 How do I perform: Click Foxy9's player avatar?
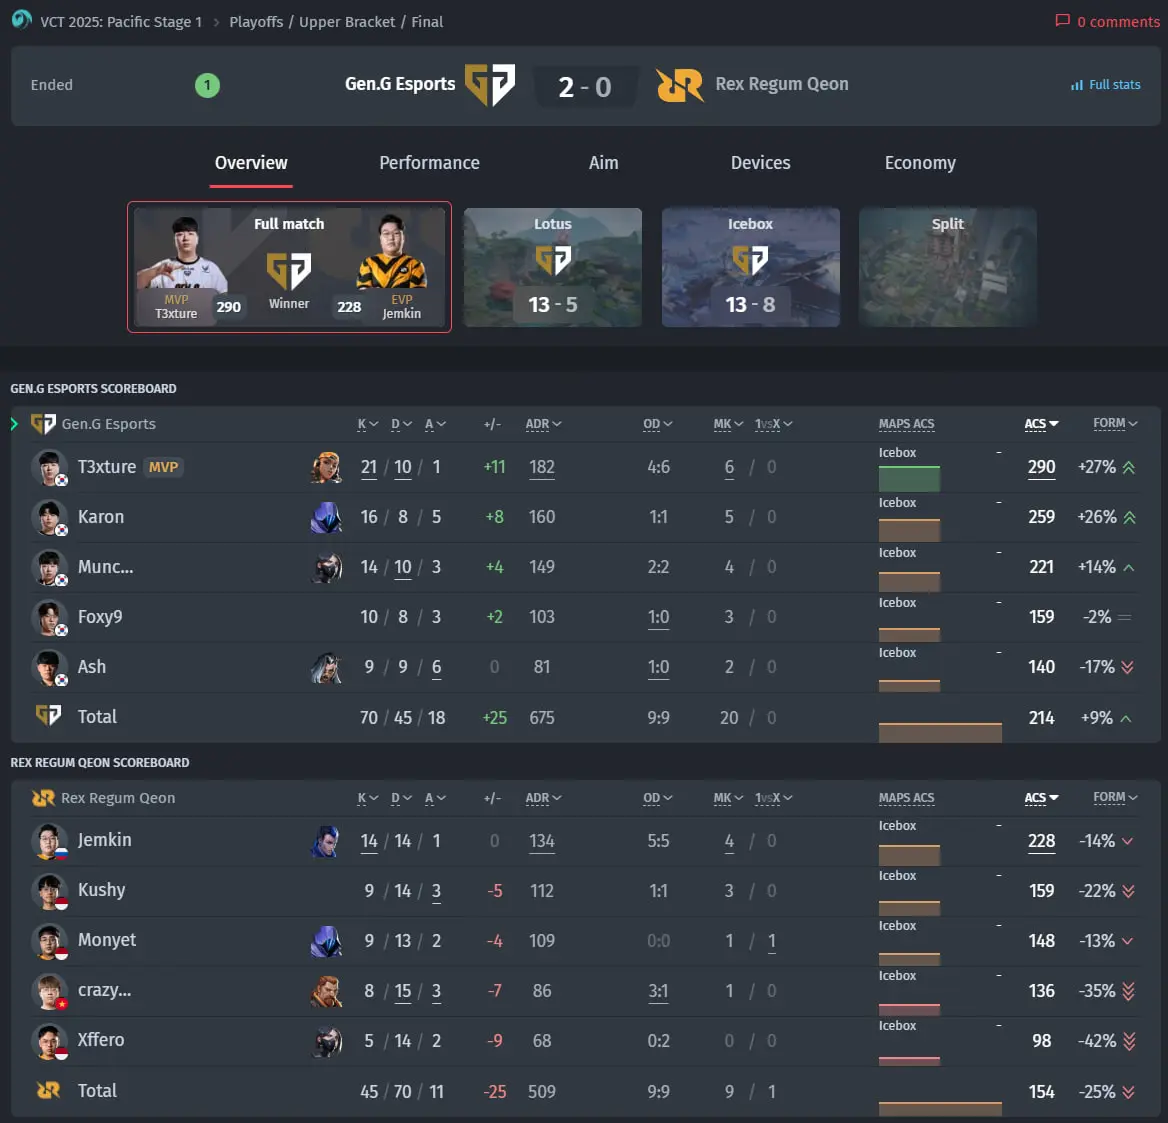[x=49, y=617]
